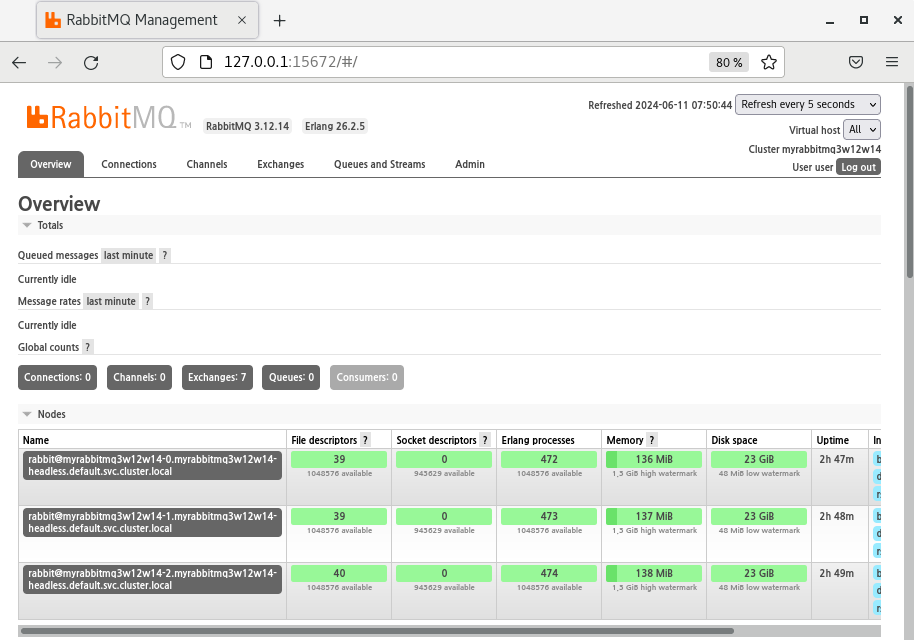Switch to the Overview tab
This screenshot has width=914, height=640.
[x=51, y=164]
